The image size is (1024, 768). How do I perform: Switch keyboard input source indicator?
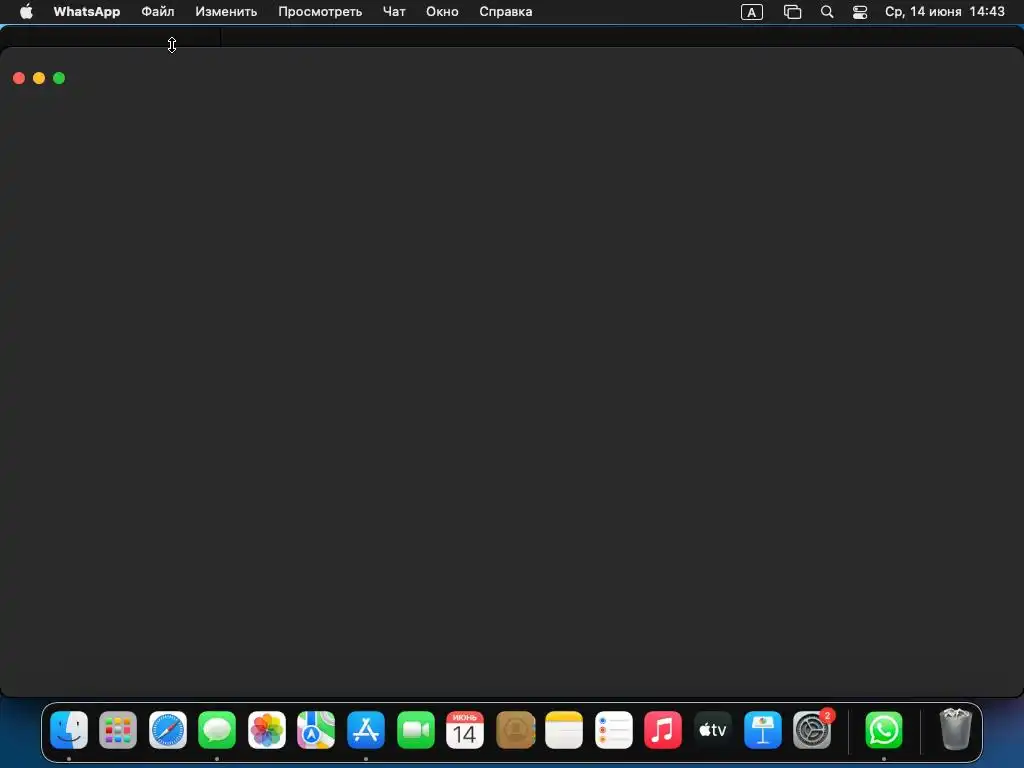click(752, 12)
